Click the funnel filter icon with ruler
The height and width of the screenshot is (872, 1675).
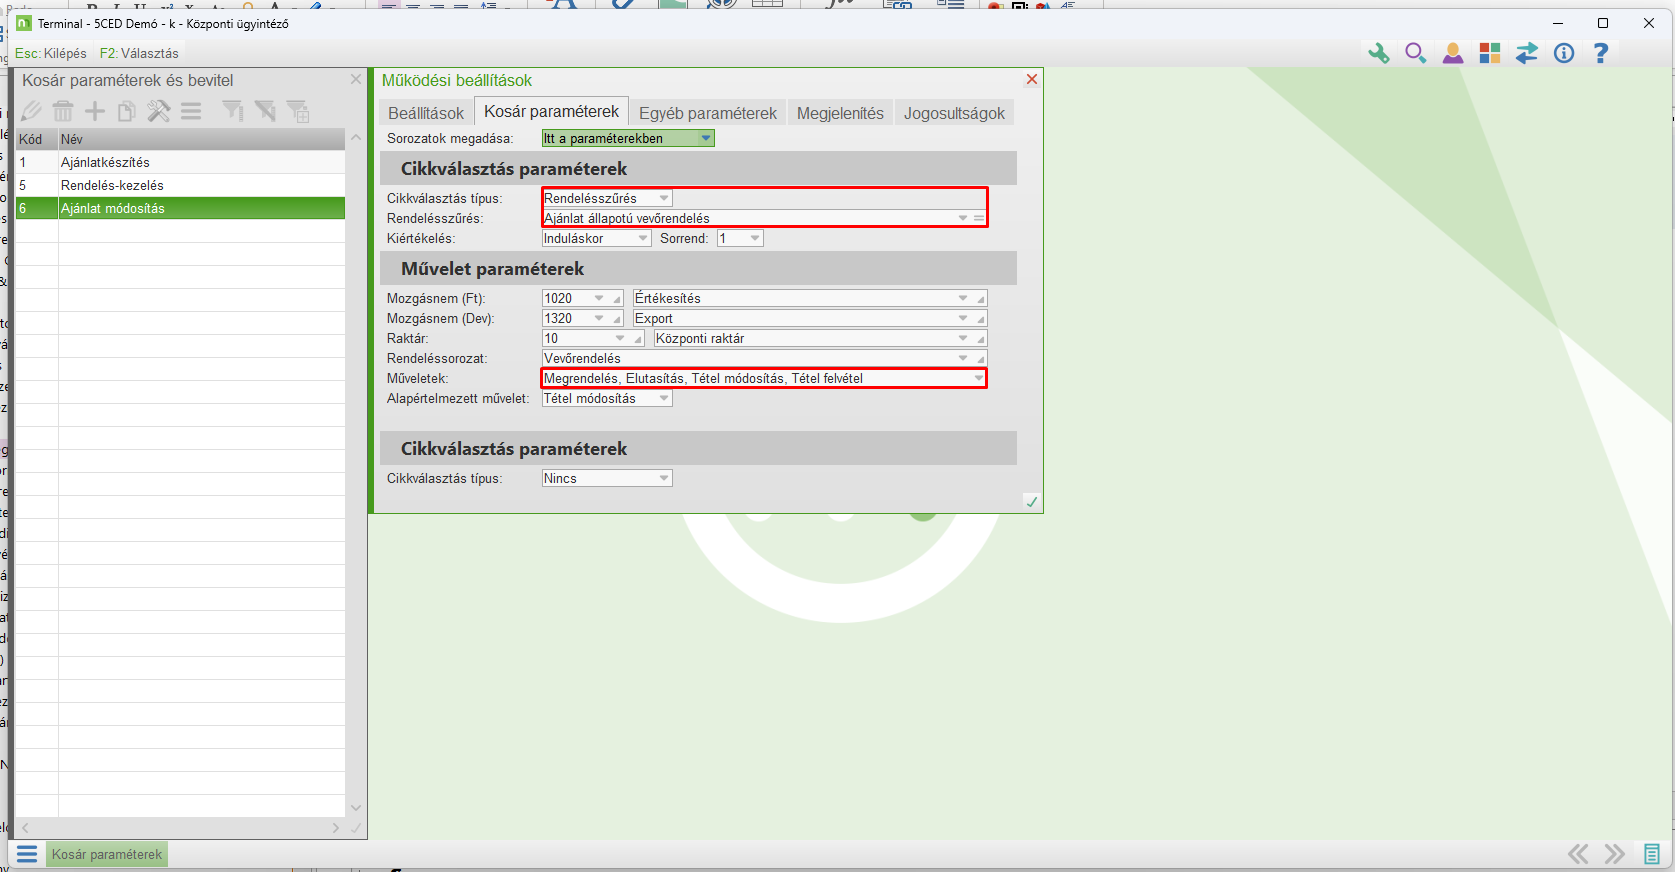point(233,111)
